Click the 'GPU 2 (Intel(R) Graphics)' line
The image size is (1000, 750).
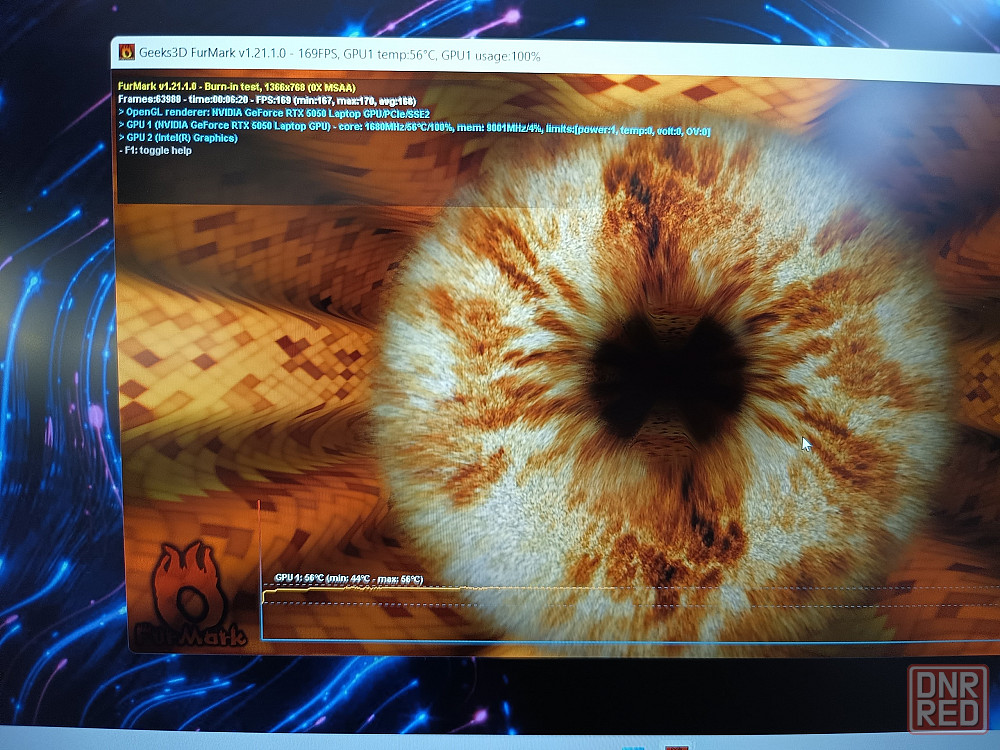177,138
